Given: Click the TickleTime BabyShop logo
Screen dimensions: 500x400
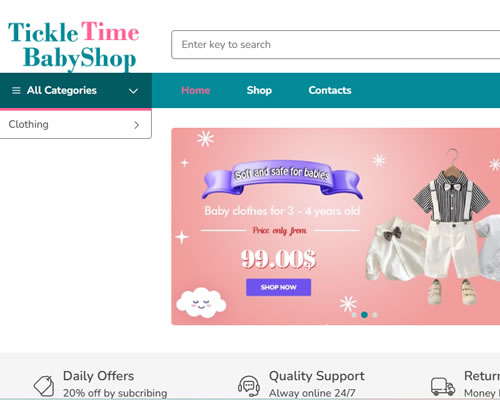Looking at the screenshot, I should tap(73, 45).
